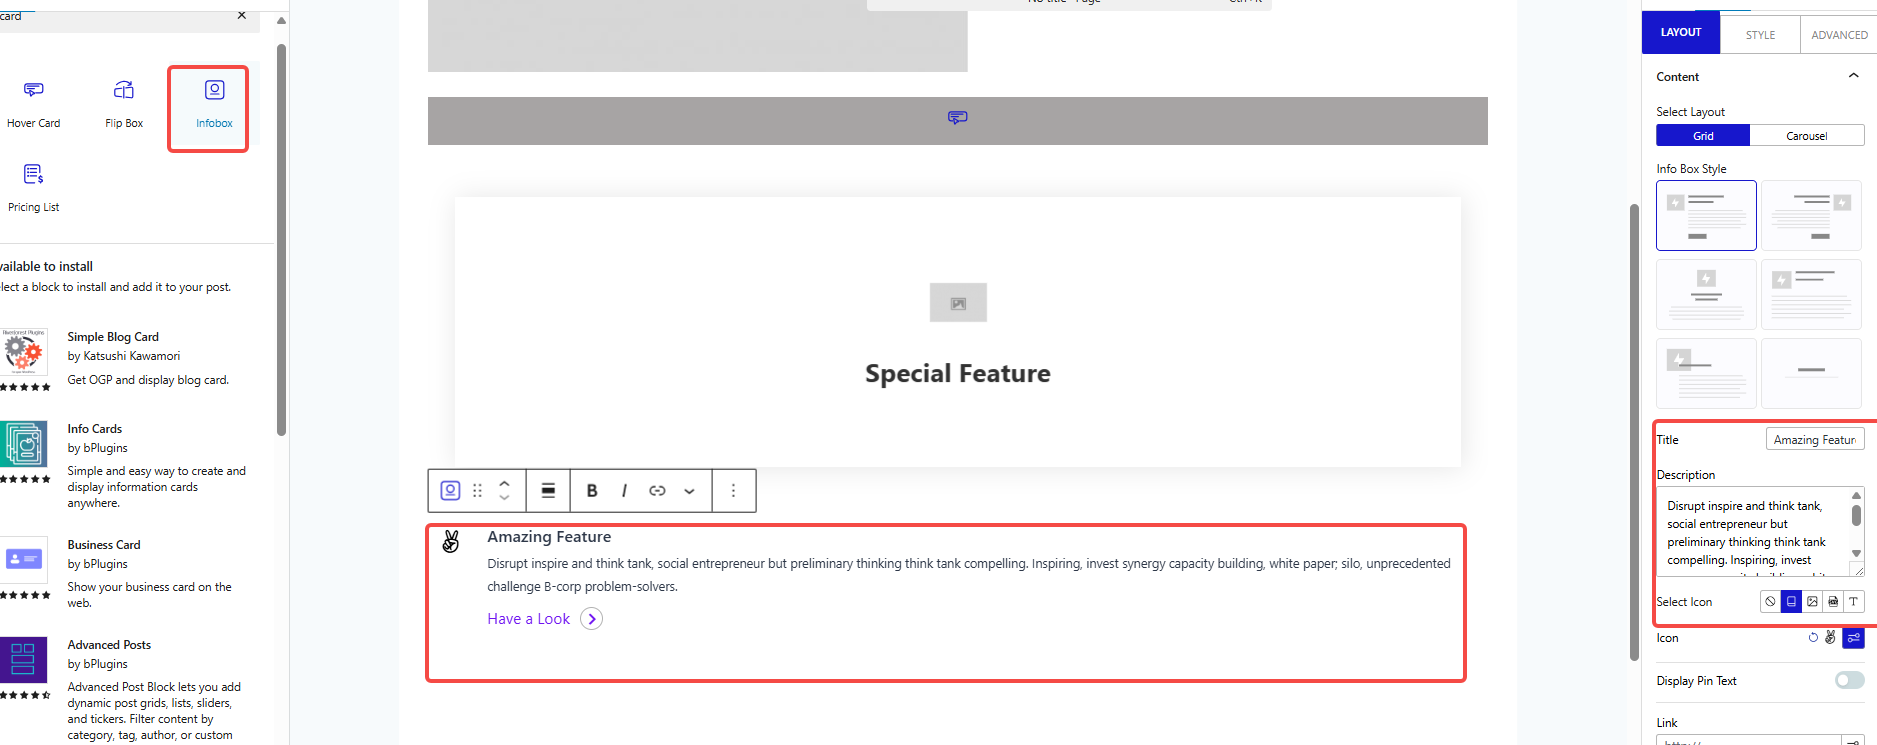Toggle bold formatting
Viewport: 1877px width, 745px height.
(592, 491)
